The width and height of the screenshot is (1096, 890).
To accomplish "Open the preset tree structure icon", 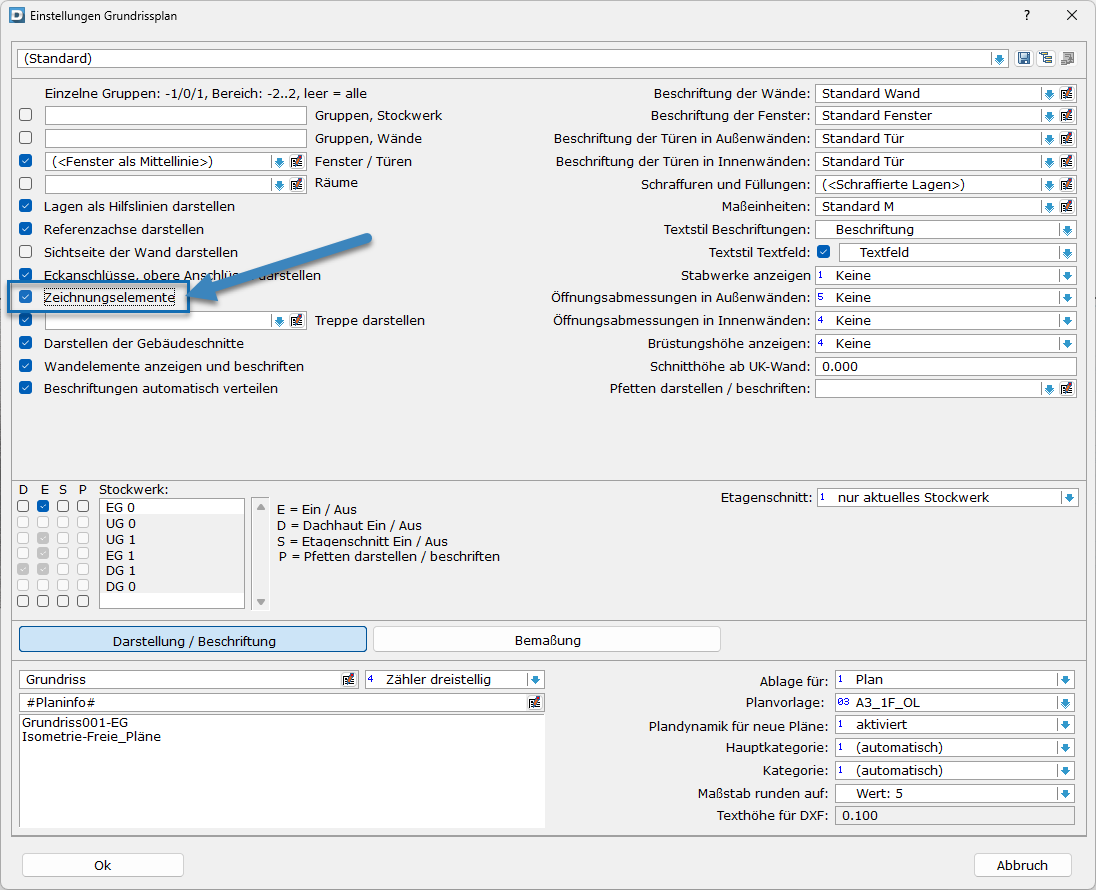I will click(1046, 59).
